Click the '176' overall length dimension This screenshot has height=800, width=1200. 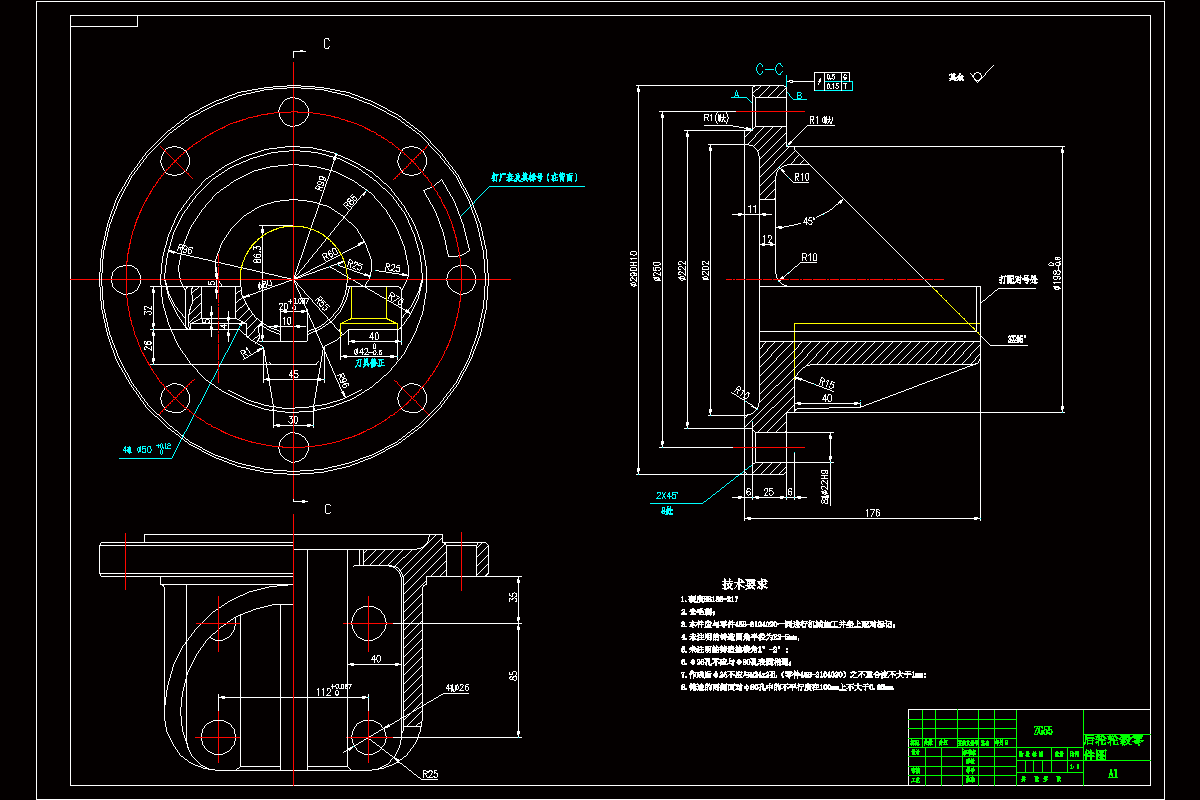tap(872, 514)
